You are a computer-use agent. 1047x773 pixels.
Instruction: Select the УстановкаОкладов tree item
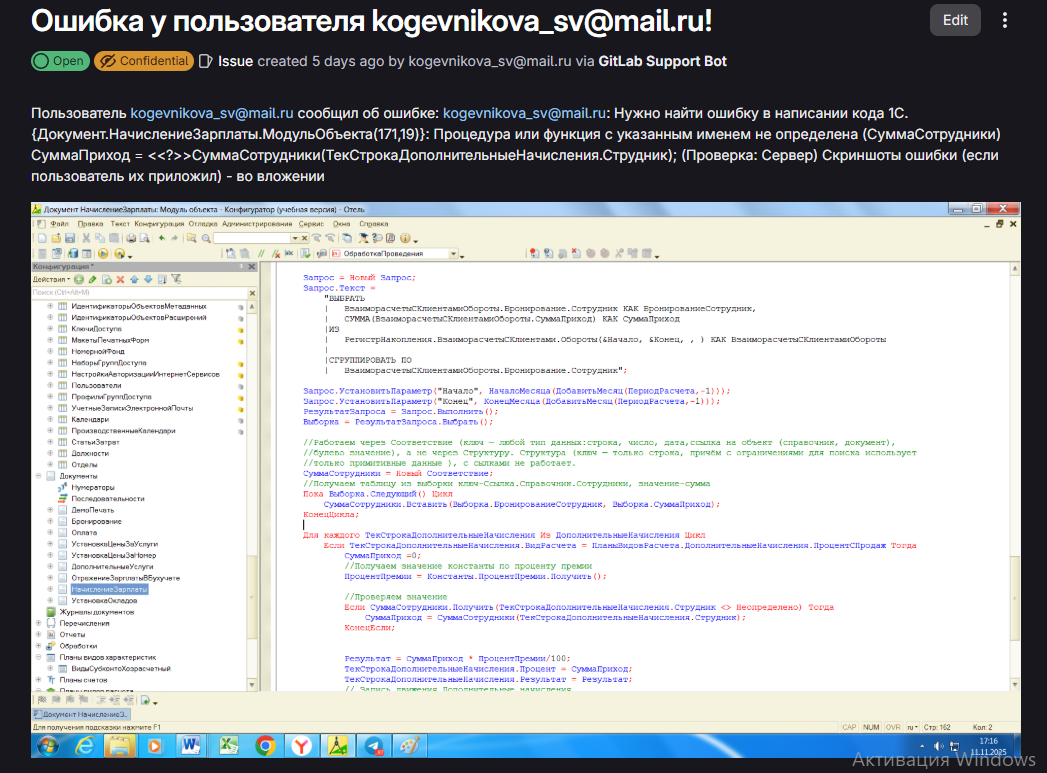pyautogui.click(x=104, y=601)
